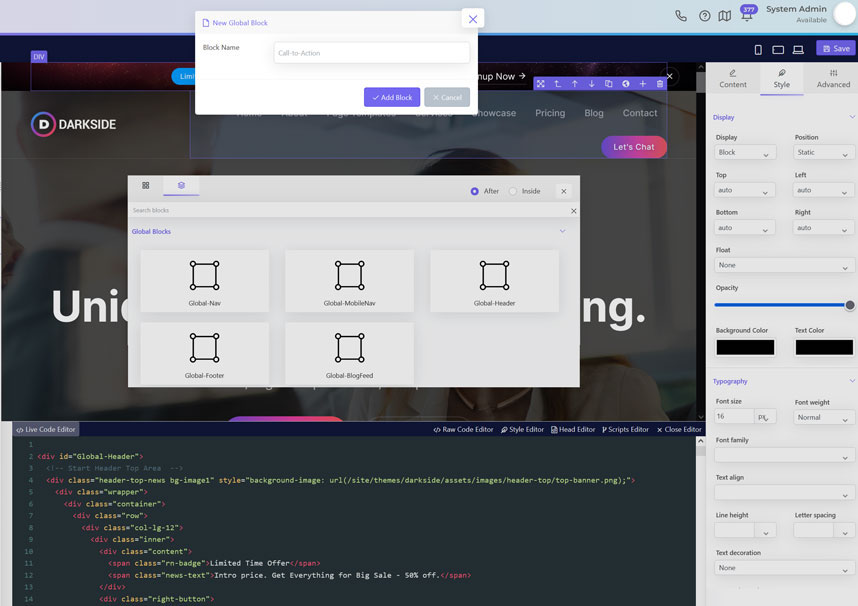Delete element using the trash icon
This screenshot has width=858, height=606.
point(659,84)
